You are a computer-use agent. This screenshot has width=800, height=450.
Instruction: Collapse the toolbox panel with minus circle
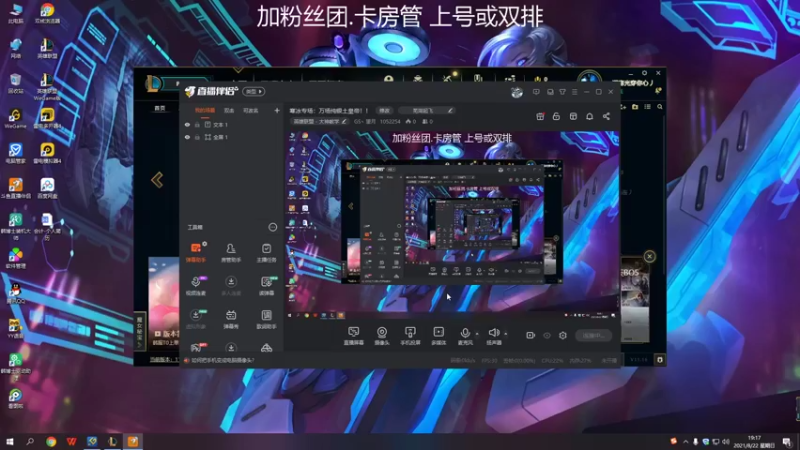click(273, 227)
